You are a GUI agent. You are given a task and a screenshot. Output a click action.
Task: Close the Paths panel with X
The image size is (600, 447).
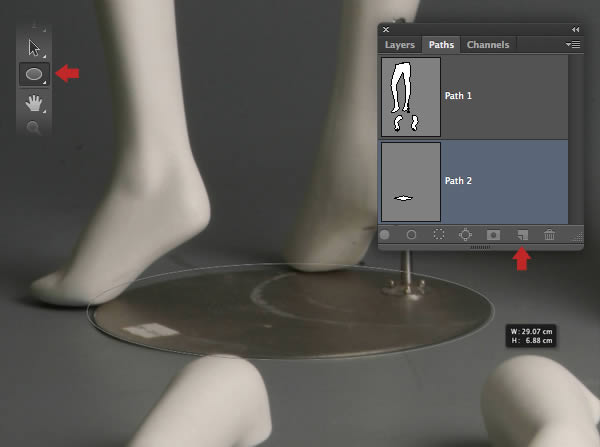click(386, 29)
